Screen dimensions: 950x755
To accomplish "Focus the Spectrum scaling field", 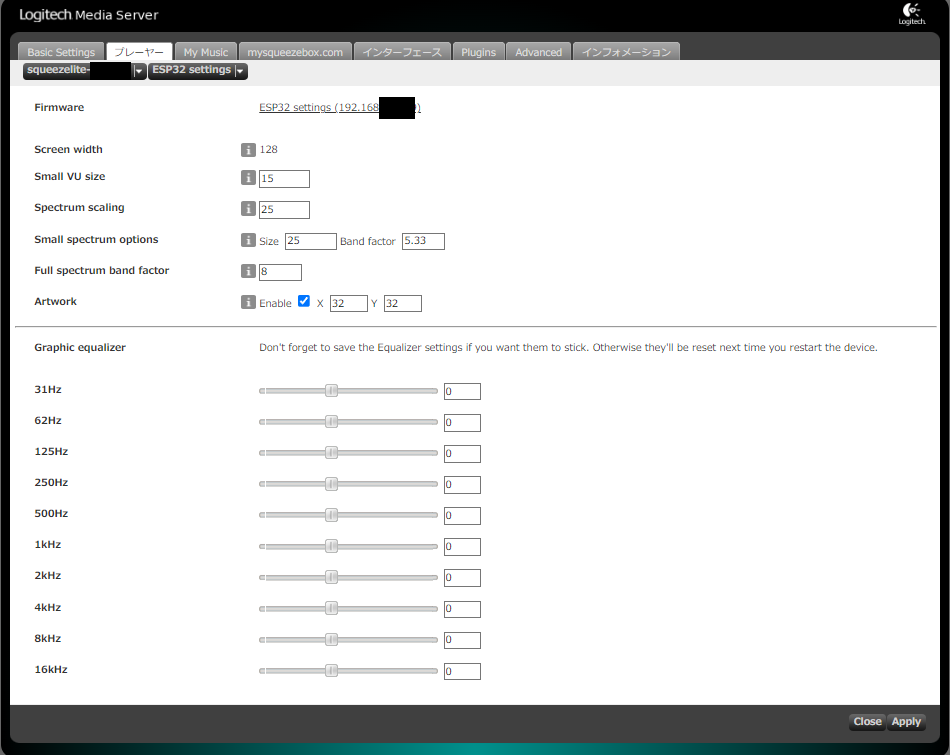I will coord(284,210).
